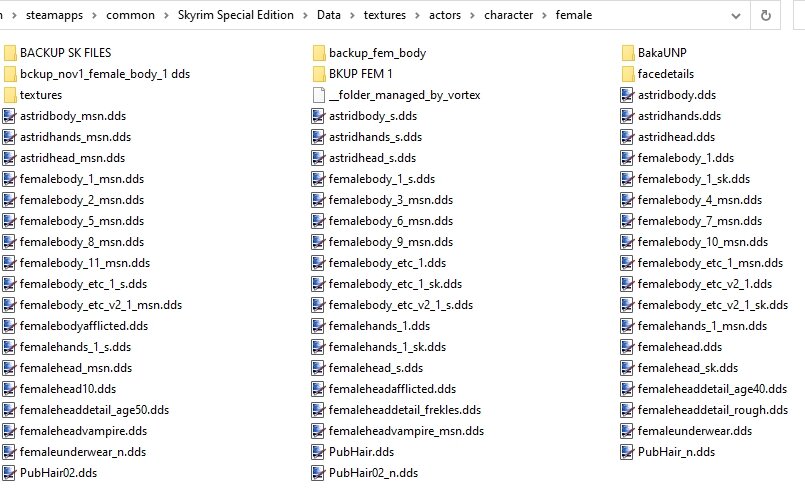The height and width of the screenshot is (491, 805).
Task: Open the backup_fem_body folder icon
Action: pos(319,53)
